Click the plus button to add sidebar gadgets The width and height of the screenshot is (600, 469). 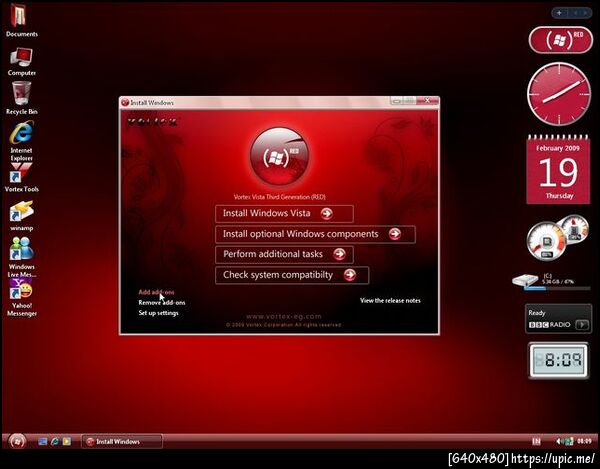pyautogui.click(x=559, y=13)
